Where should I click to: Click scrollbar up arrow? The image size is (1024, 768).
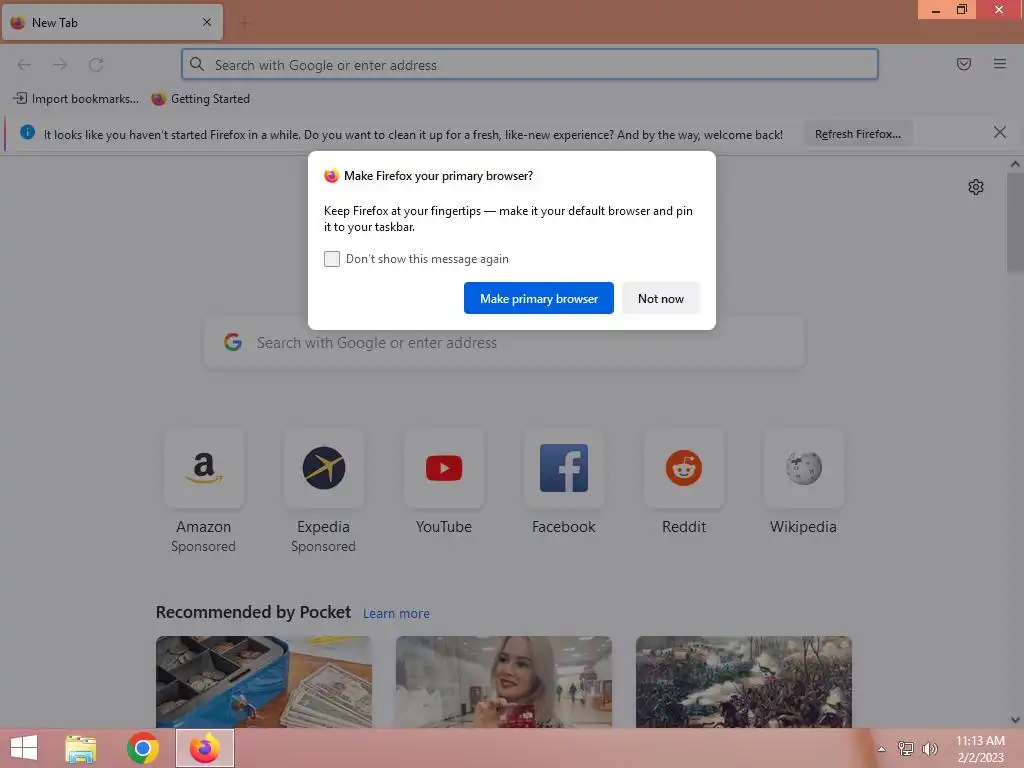1015,165
